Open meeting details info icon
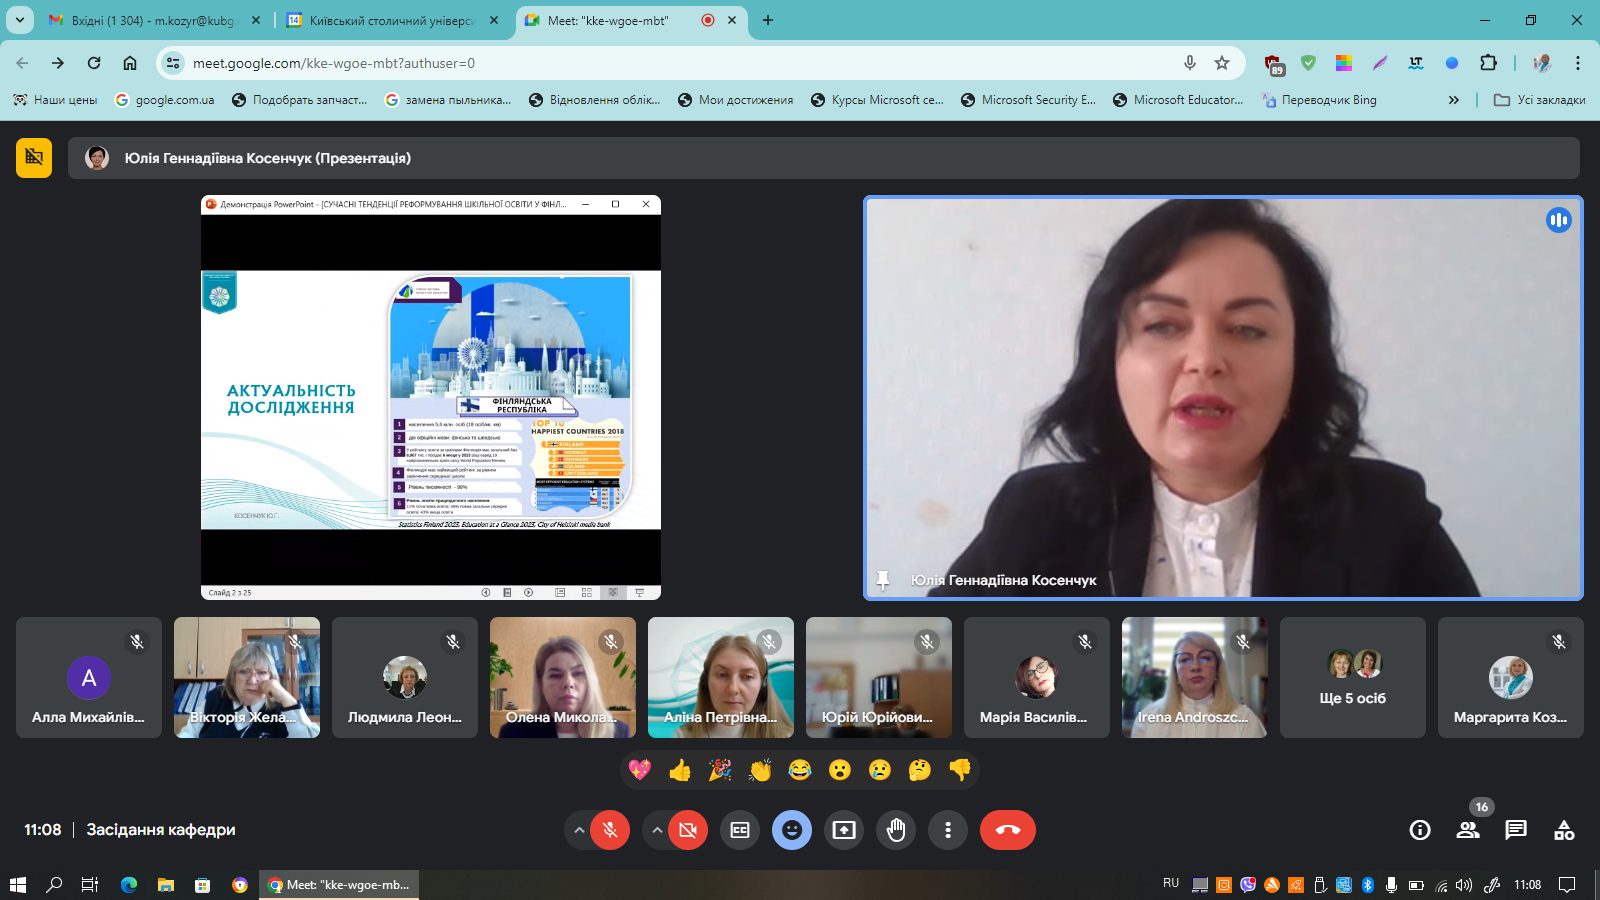This screenshot has height=900, width=1600. (1420, 830)
